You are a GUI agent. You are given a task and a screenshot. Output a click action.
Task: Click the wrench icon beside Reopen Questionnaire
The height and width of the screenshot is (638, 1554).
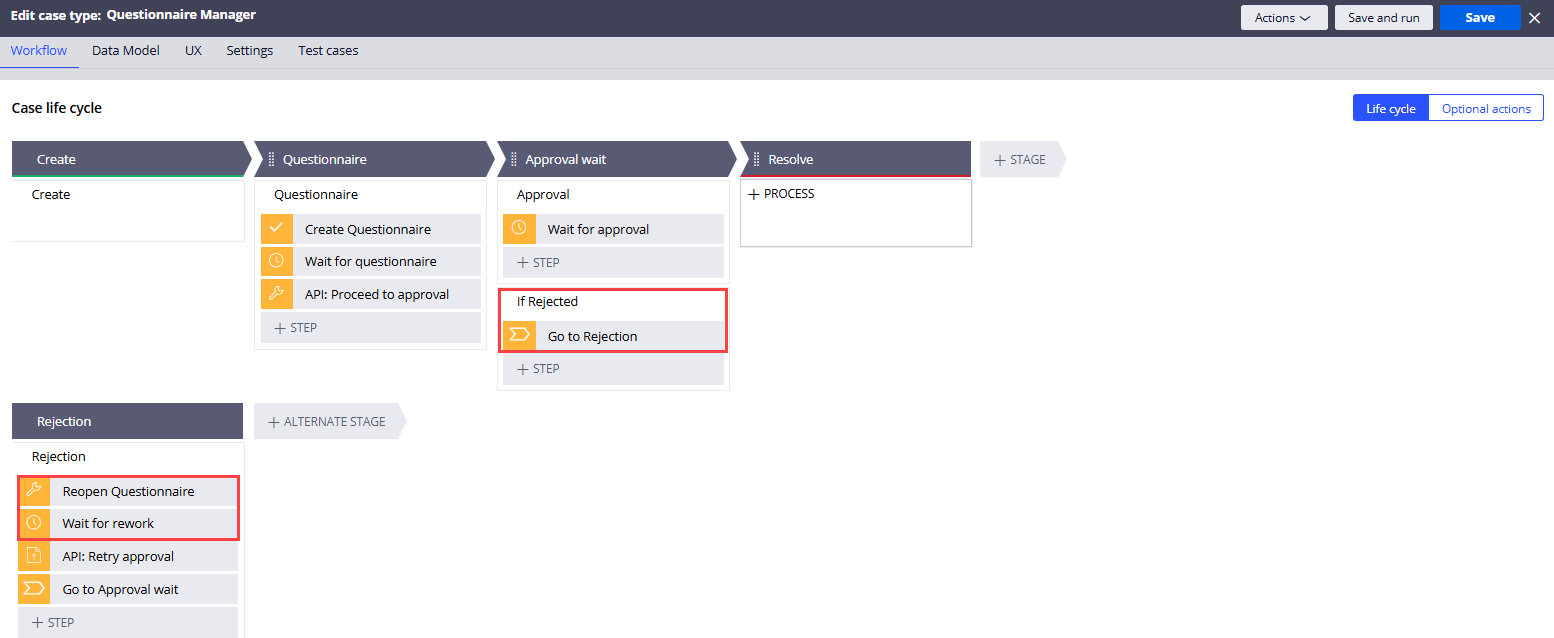[x=34, y=491]
